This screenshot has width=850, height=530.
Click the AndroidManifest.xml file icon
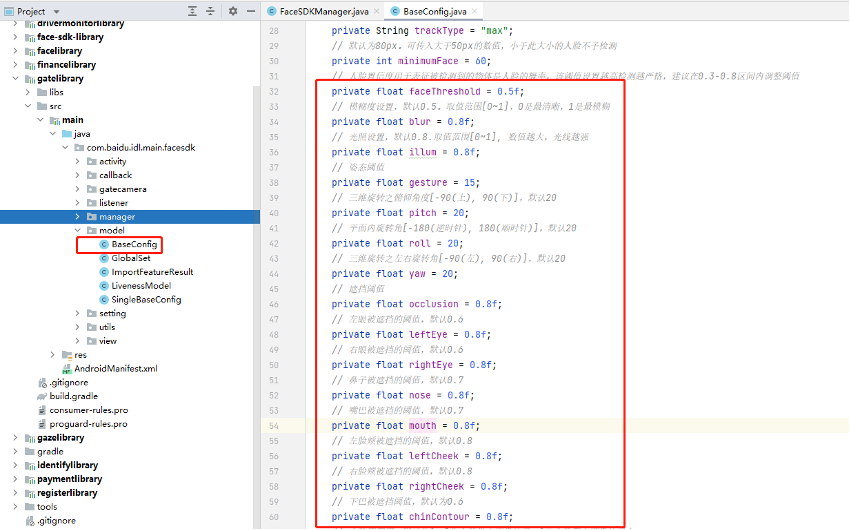[x=67, y=369]
